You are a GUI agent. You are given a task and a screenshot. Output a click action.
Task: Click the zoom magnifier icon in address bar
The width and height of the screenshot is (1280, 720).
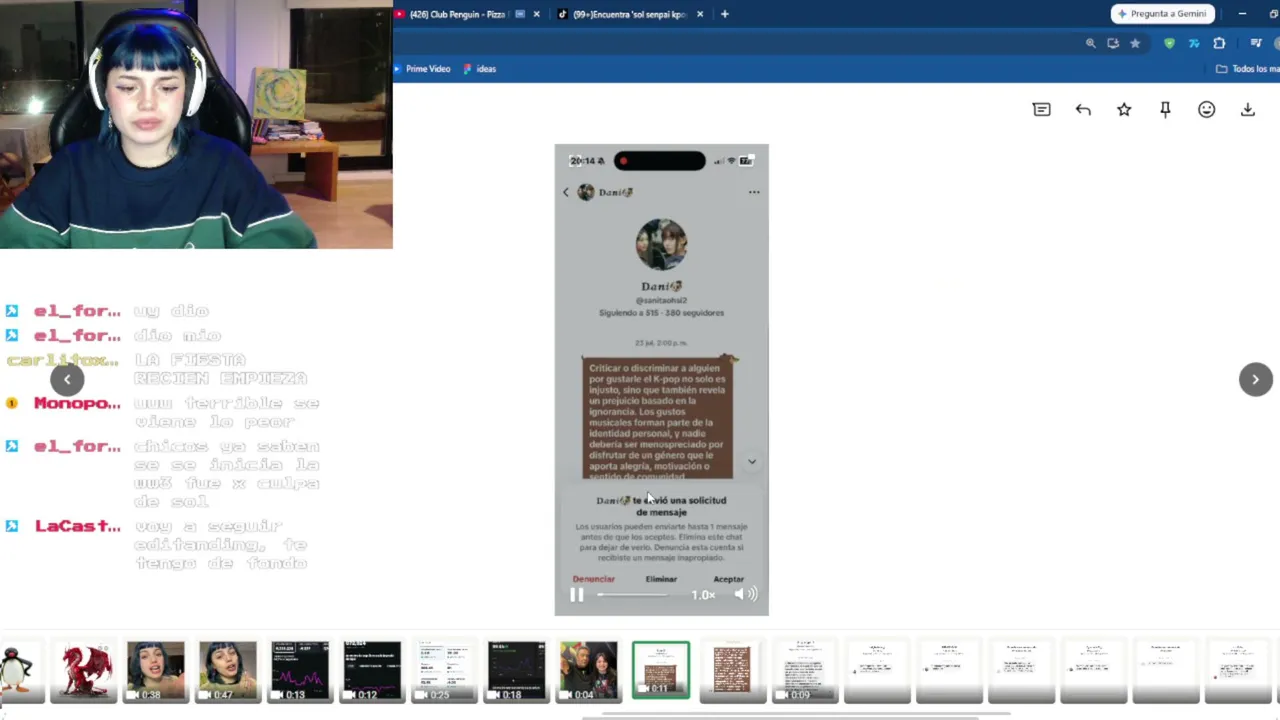coord(1091,43)
